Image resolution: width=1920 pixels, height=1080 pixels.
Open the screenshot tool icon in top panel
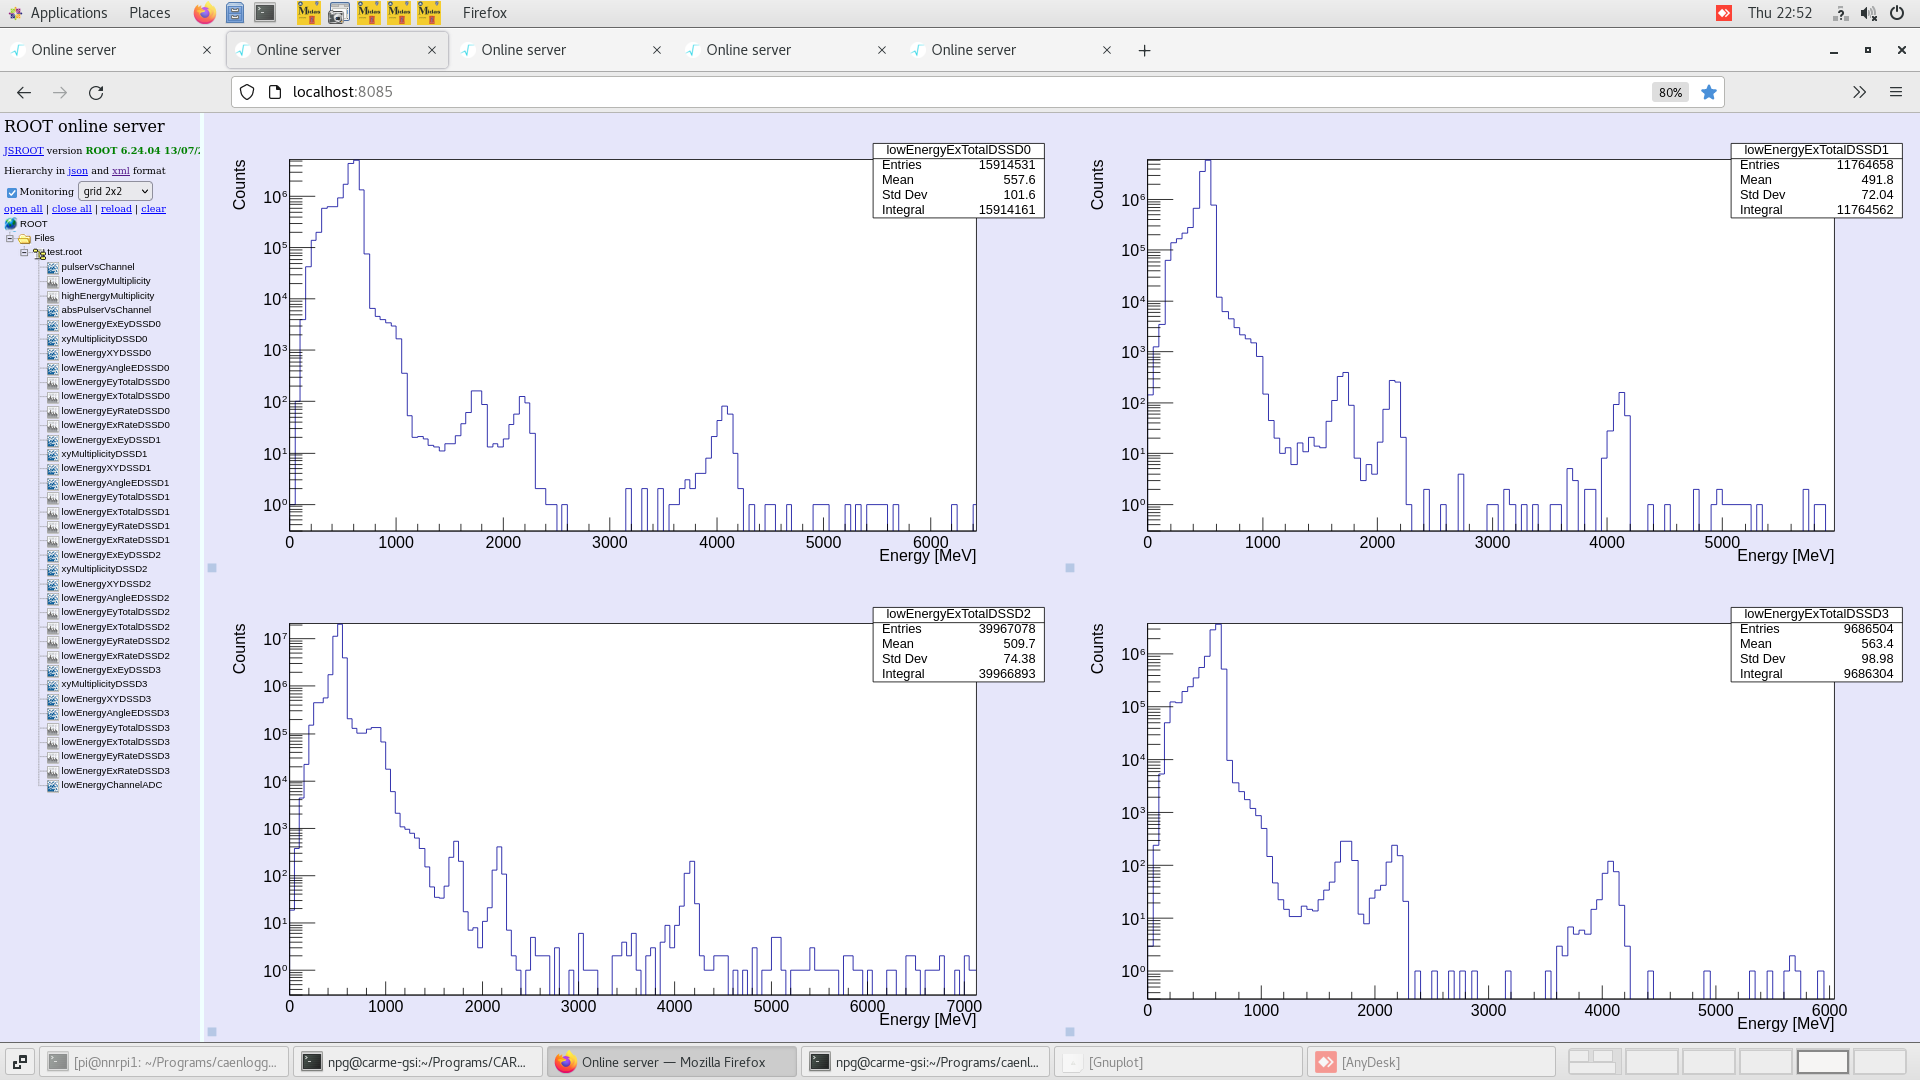pos(339,13)
